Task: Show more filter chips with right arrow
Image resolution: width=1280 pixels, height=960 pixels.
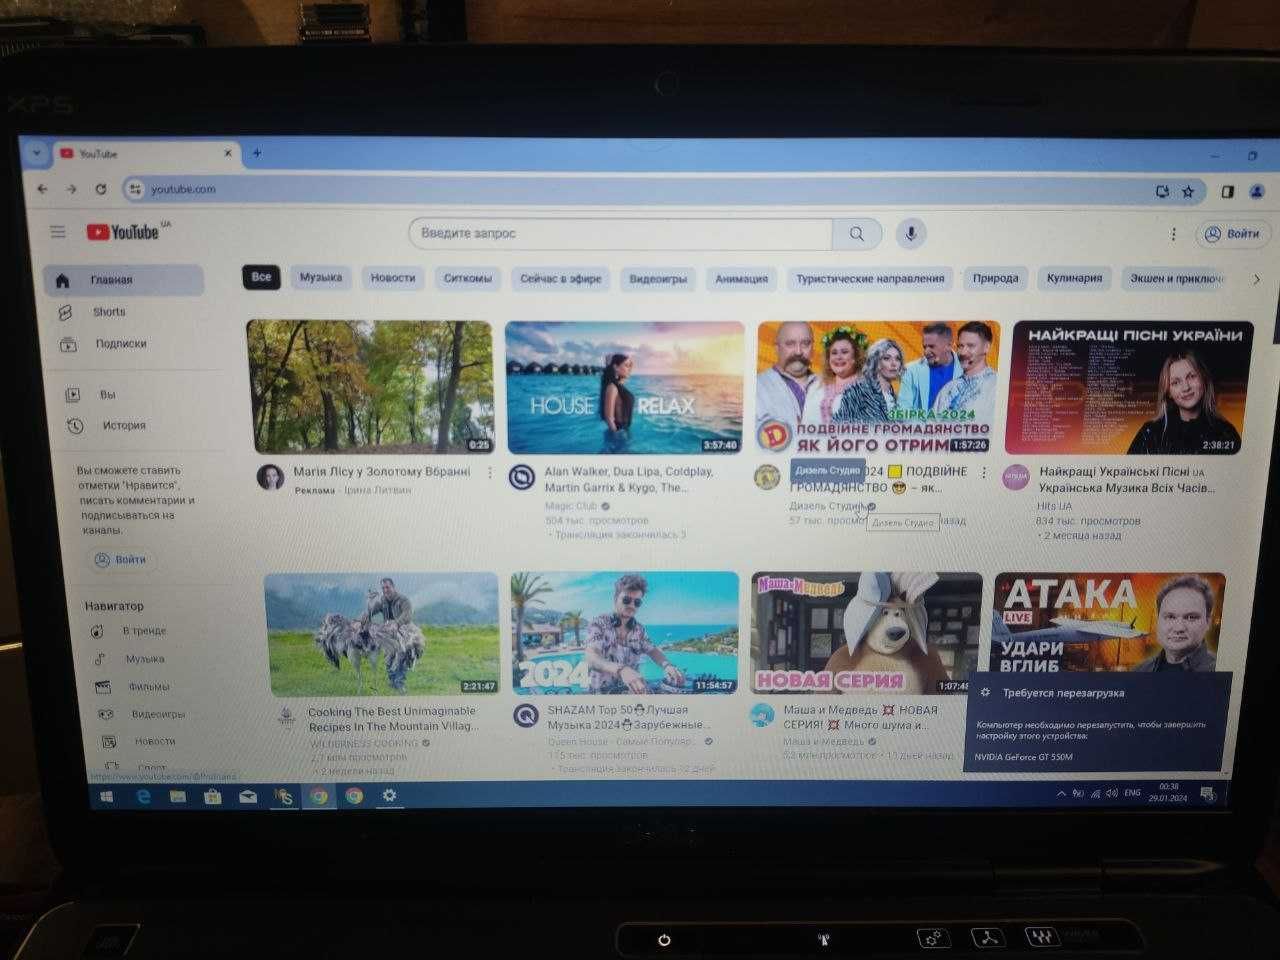Action: tap(1257, 279)
